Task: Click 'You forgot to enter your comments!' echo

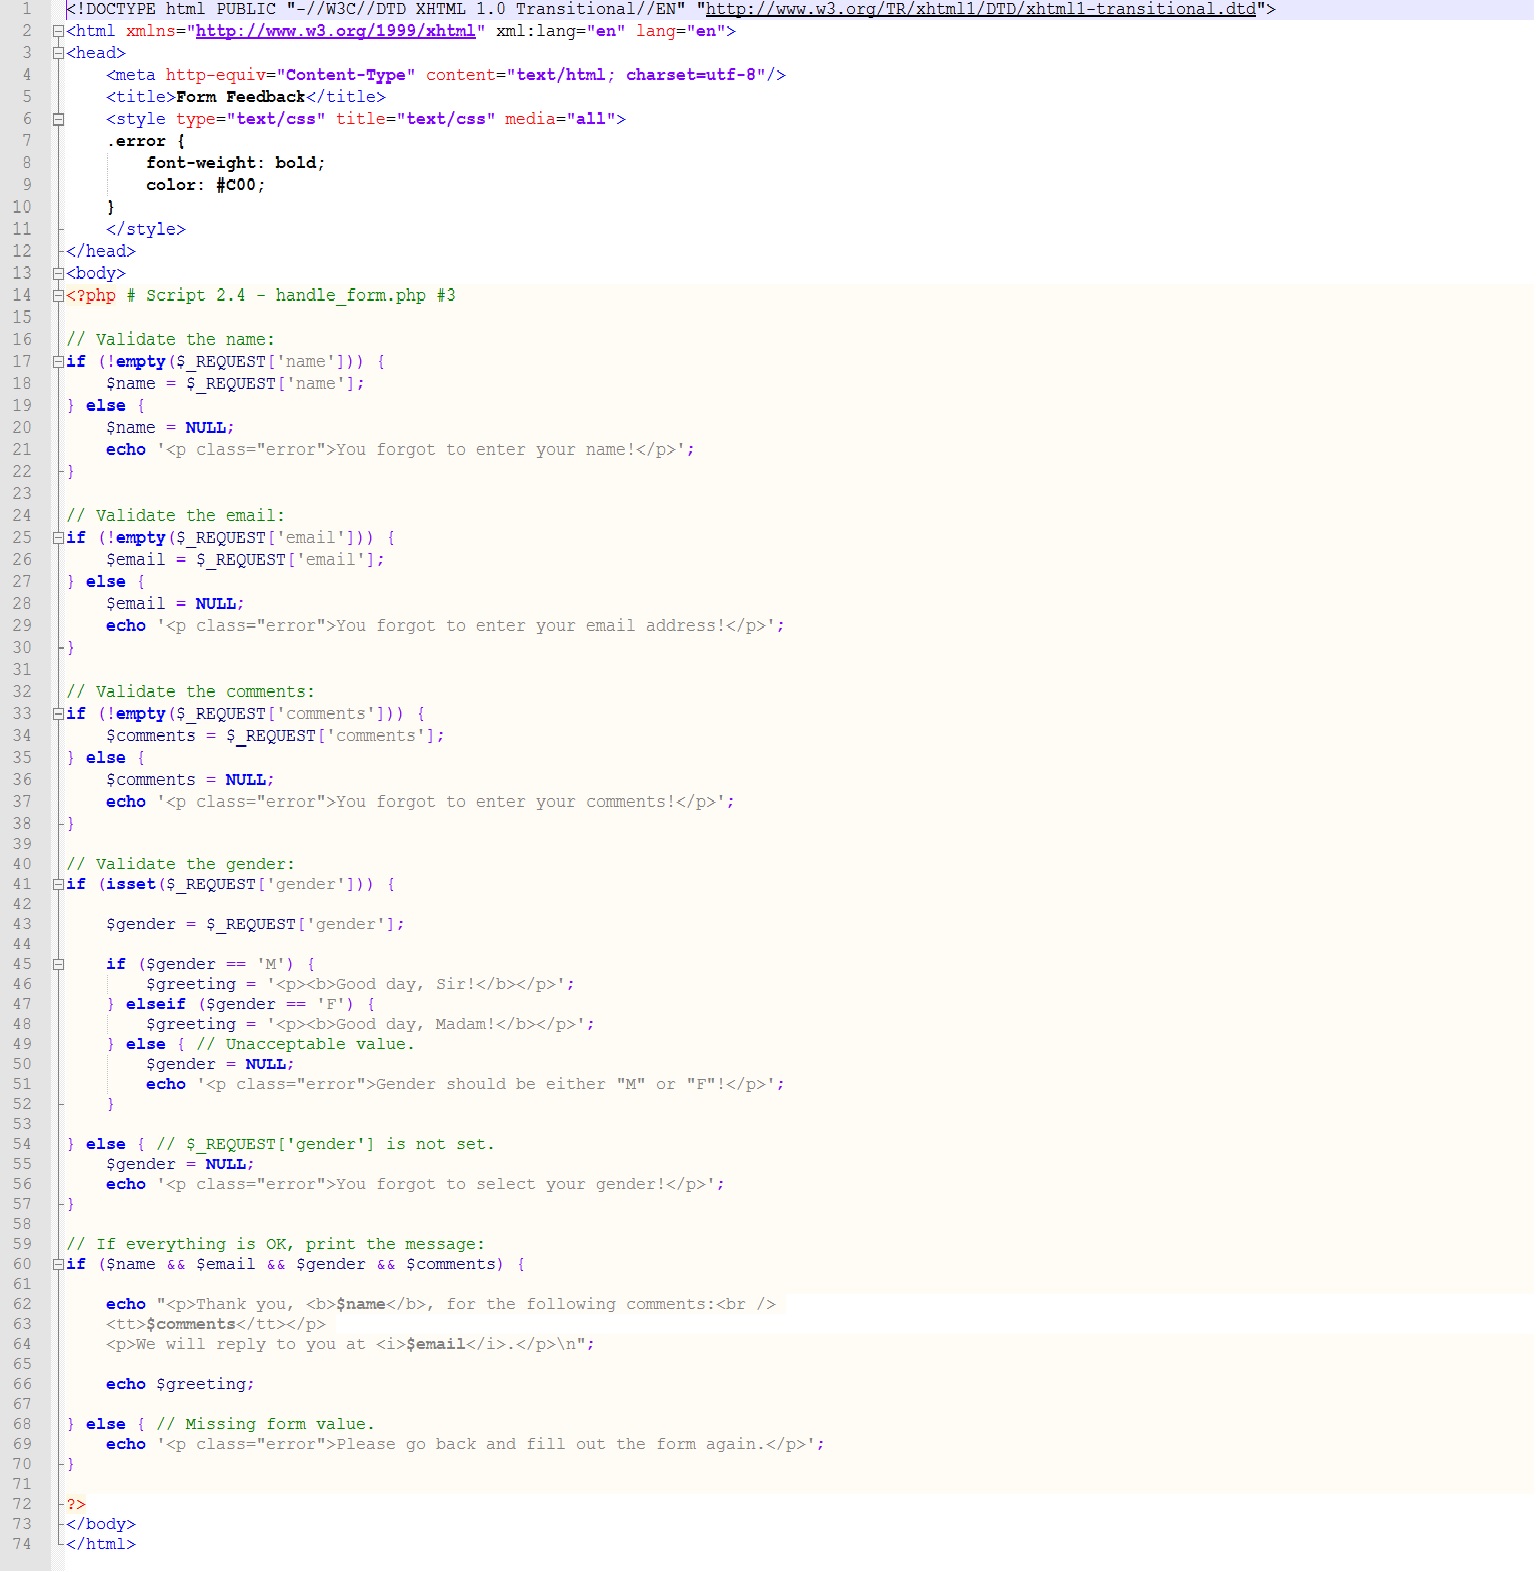Action: [421, 801]
